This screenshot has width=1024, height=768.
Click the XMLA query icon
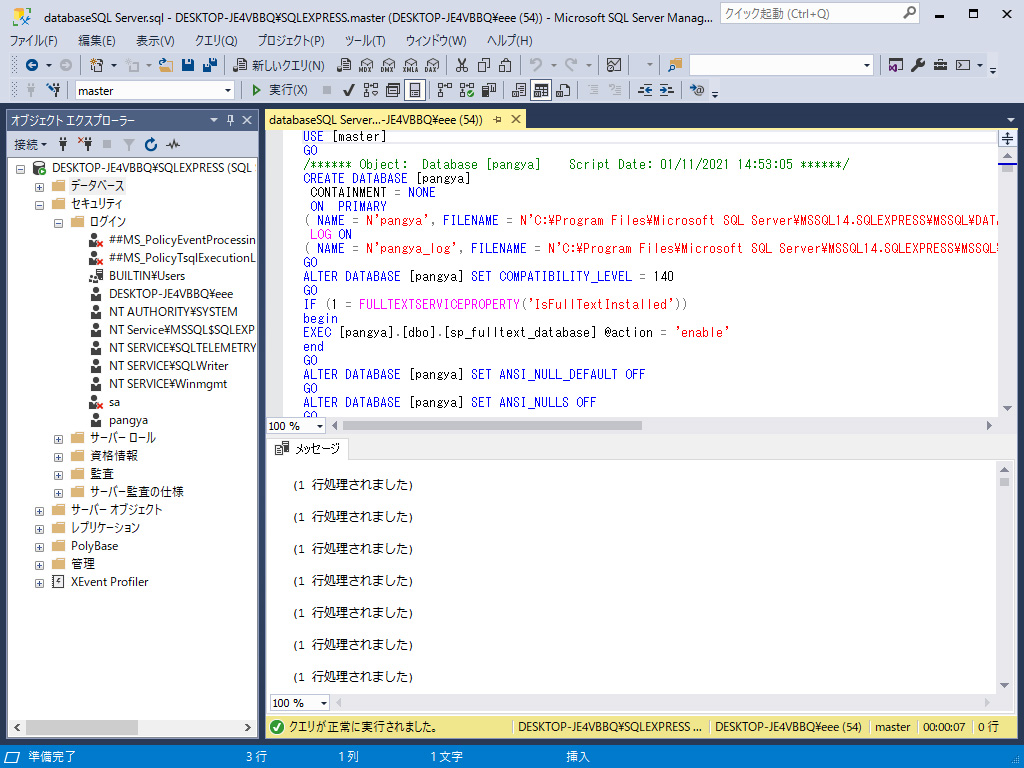click(410, 65)
